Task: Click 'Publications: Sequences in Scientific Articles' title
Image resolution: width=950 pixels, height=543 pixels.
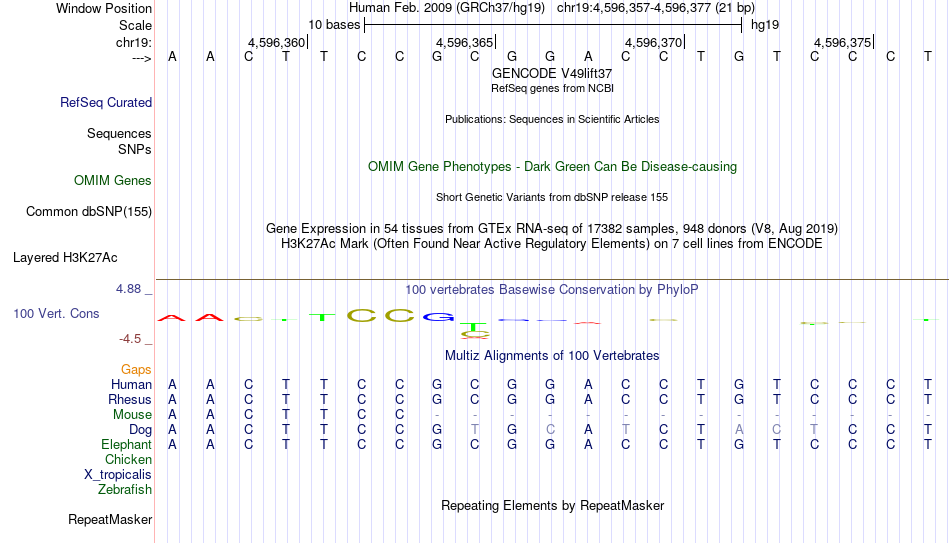Action: (x=552, y=119)
